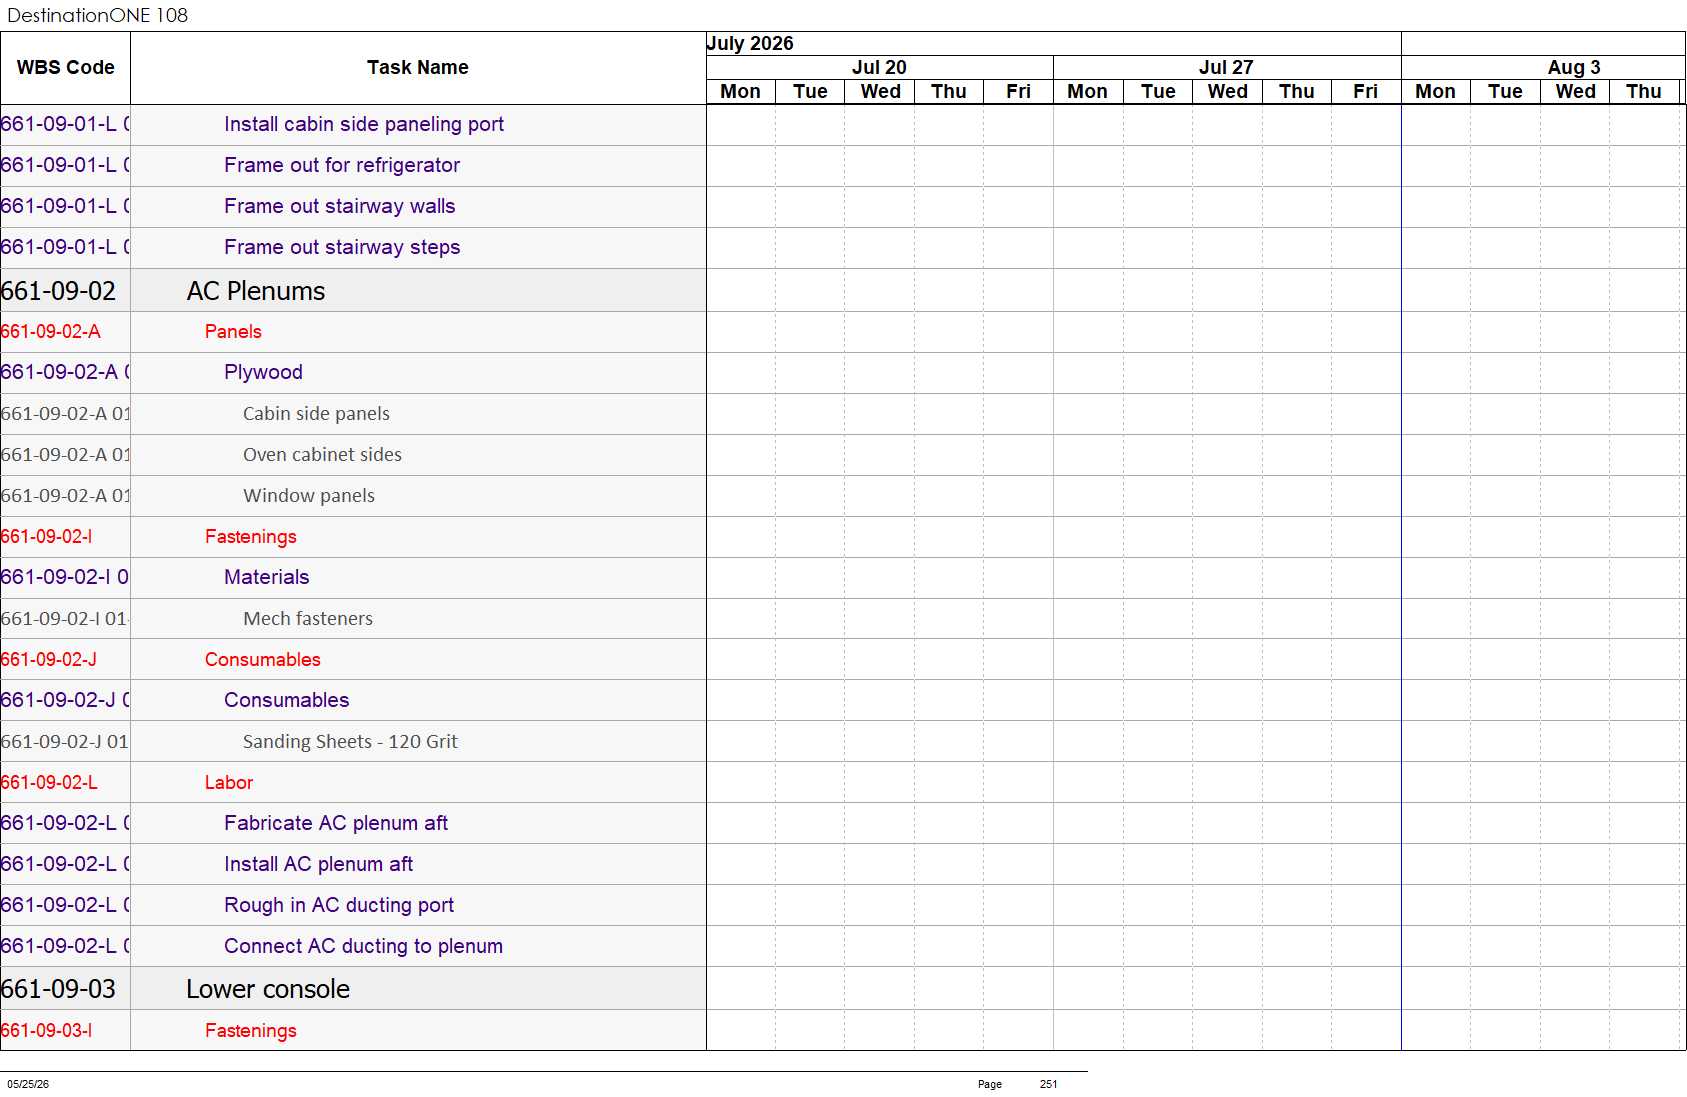Click 'Fastenings' under Lower console
This screenshot has width=1687, height=1097.
(251, 1031)
